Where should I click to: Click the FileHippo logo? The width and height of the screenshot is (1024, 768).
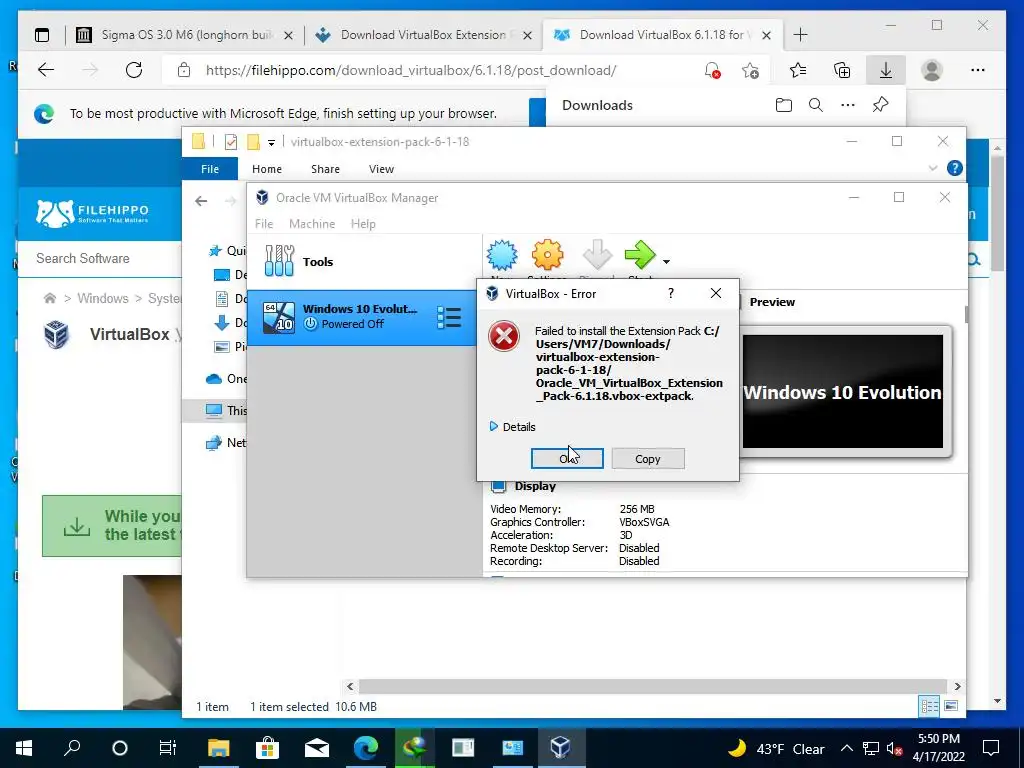pos(93,213)
